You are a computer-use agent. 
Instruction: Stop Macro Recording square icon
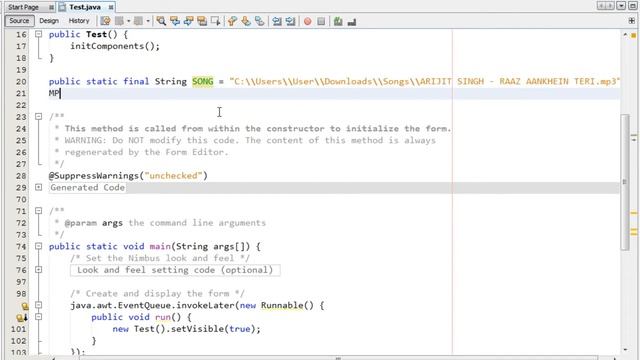[x=321, y=21]
